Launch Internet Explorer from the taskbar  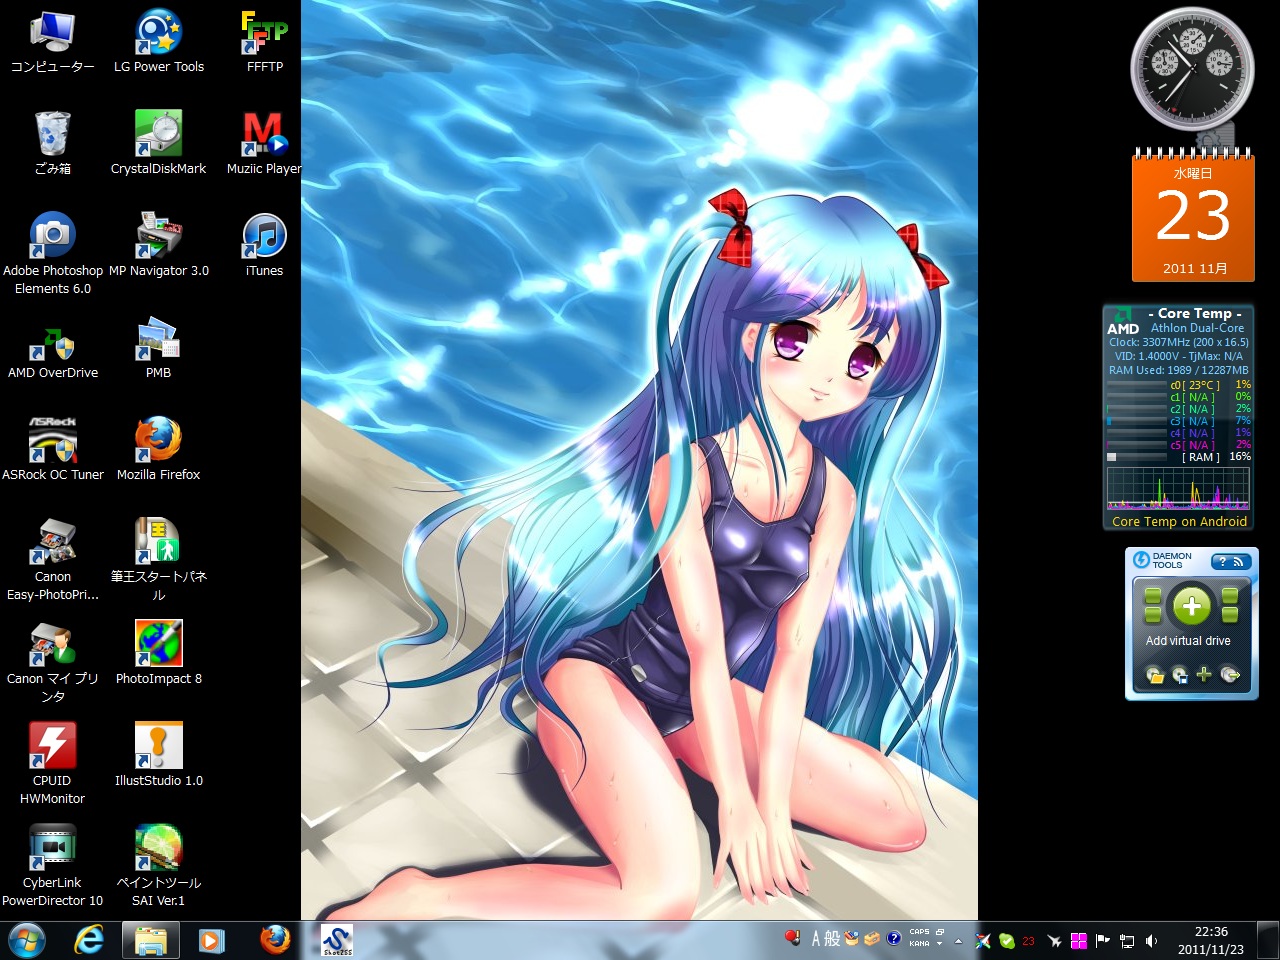pos(90,940)
